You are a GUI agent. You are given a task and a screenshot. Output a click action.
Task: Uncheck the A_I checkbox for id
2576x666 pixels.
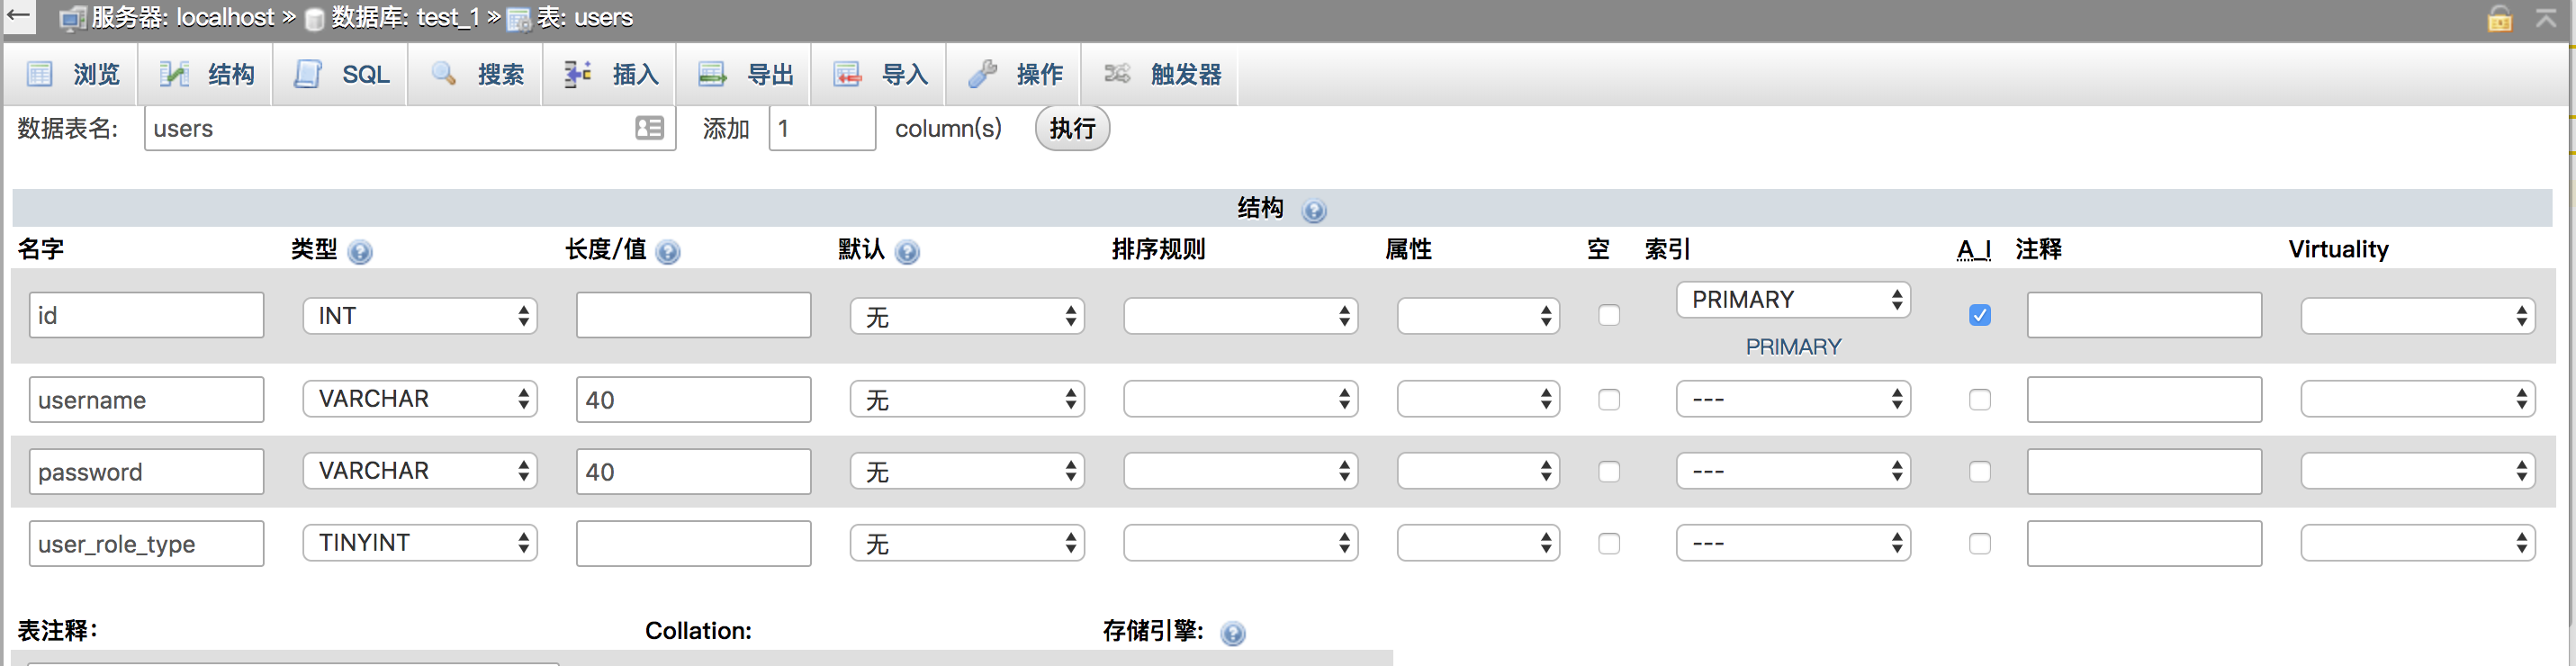click(1979, 316)
